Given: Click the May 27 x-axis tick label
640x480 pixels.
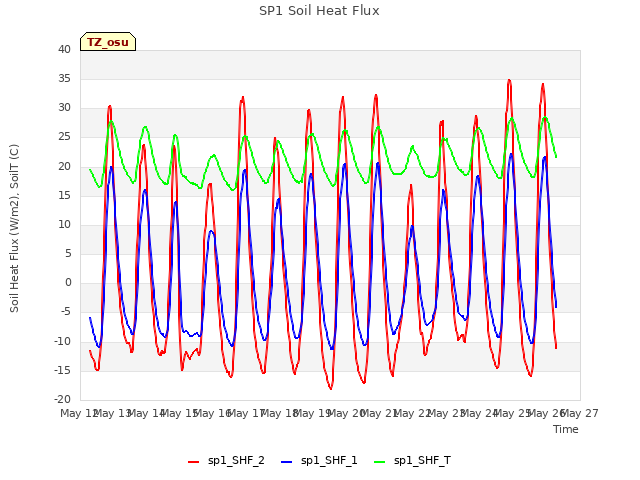Looking at the screenshot, I should (x=580, y=413).
